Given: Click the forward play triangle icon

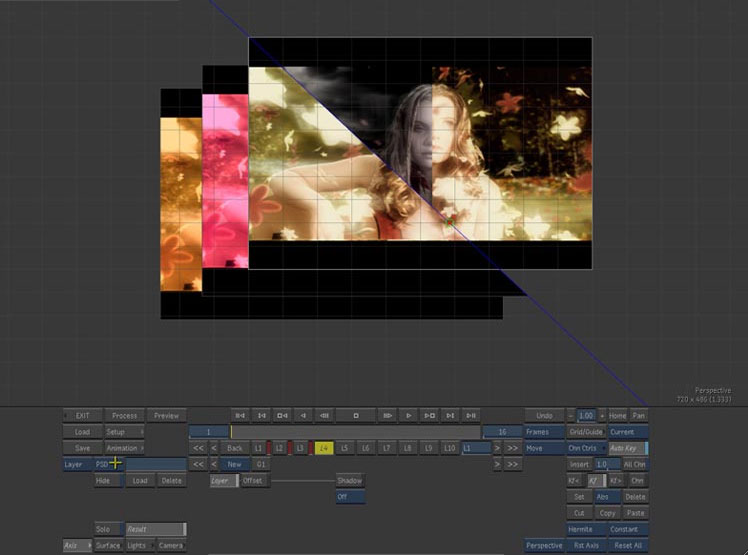Looking at the screenshot, I should point(408,416).
